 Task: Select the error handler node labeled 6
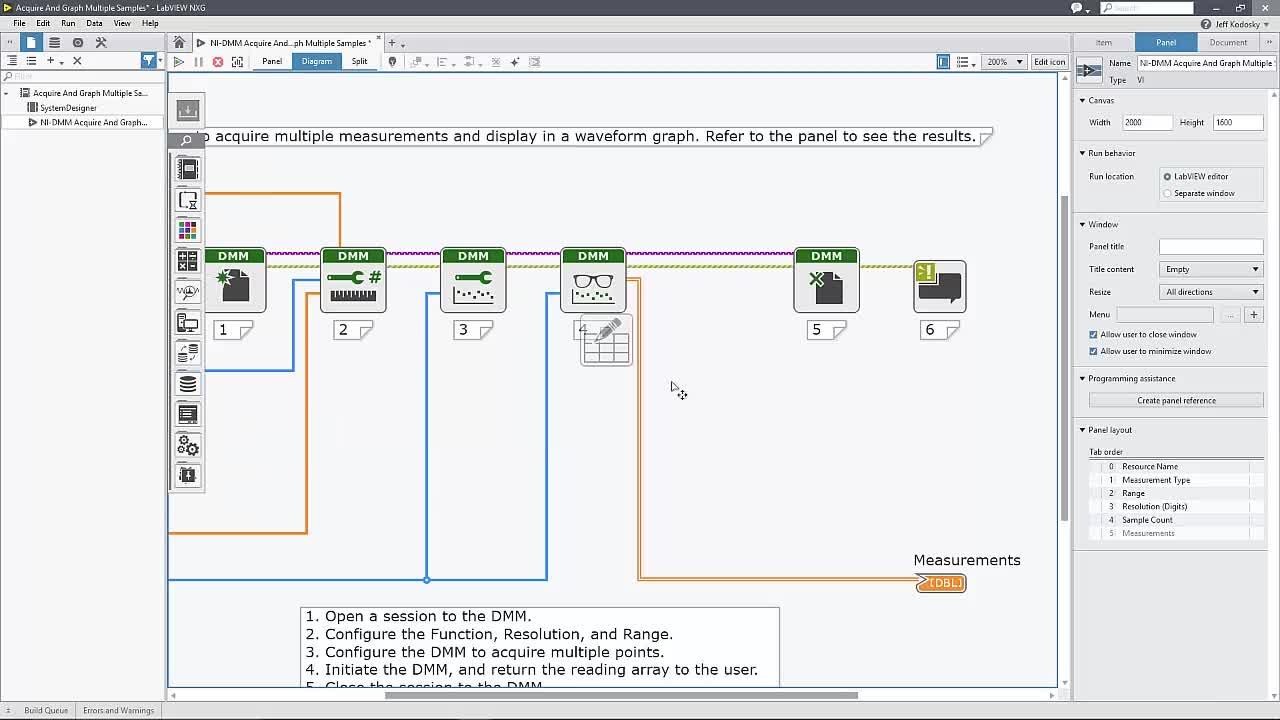click(940, 286)
